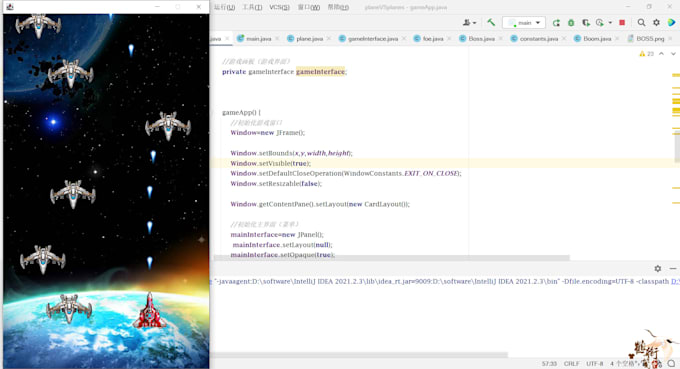Viewport: 680px width, 369px height.
Task: Click the warnings count indicator 22
Action: tap(646, 54)
